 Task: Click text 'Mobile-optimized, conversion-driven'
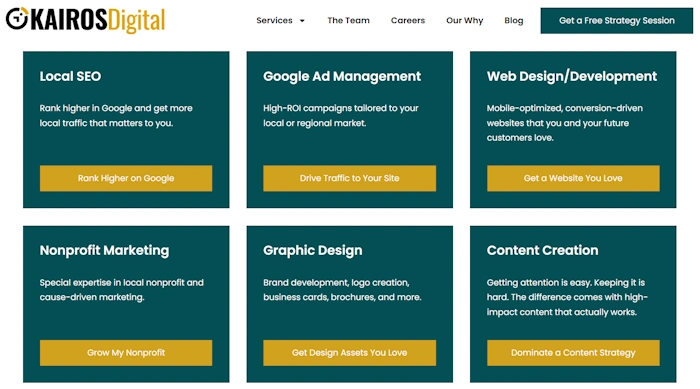565,108
